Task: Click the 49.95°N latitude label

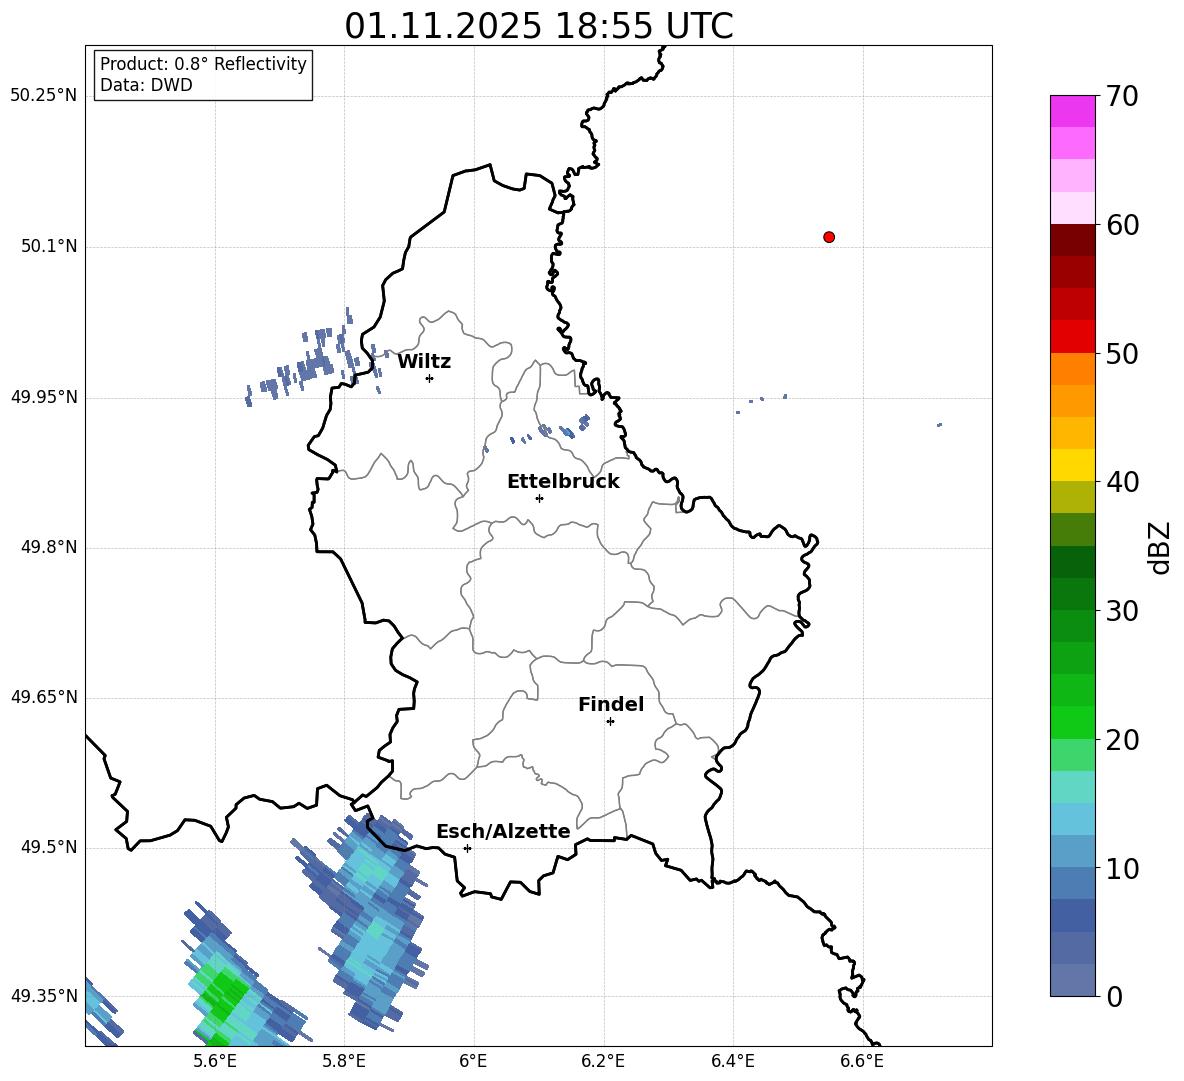Action: coord(44,397)
